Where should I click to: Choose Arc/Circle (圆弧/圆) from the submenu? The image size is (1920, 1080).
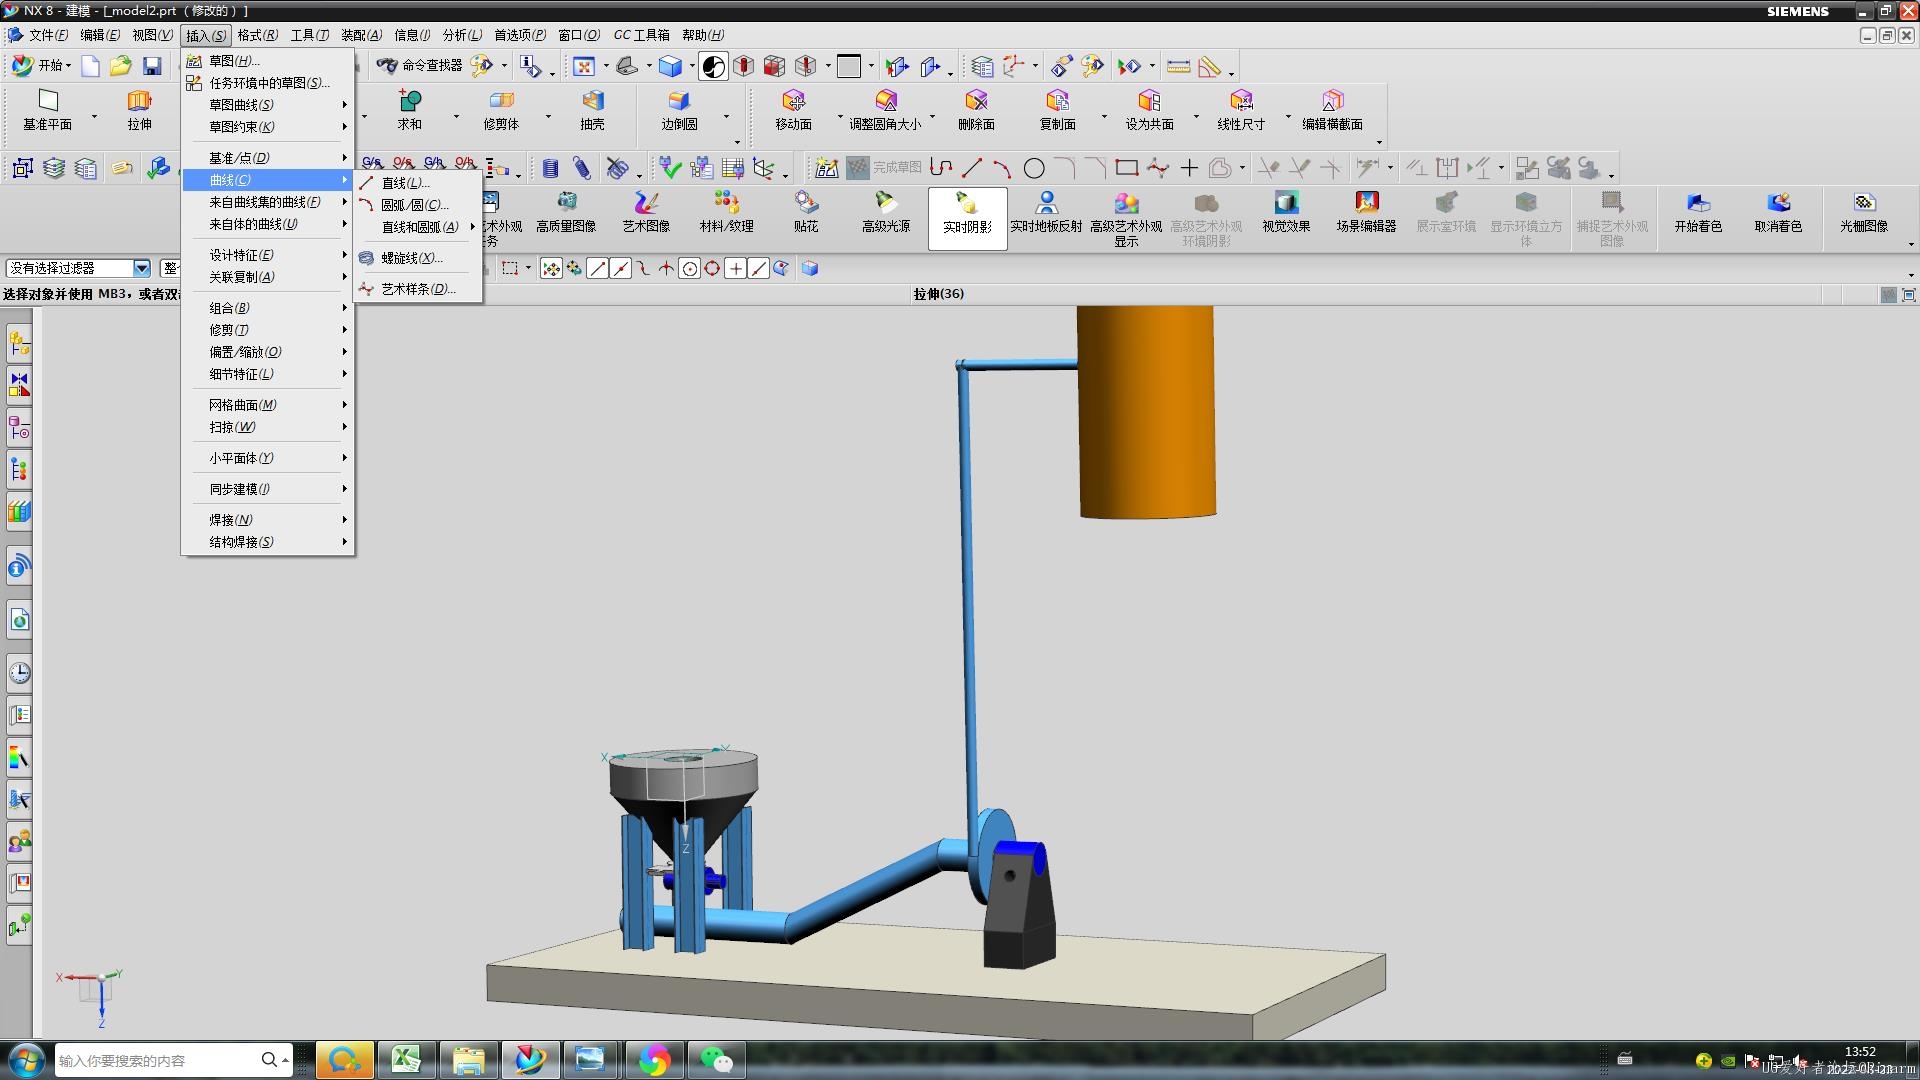coord(418,205)
